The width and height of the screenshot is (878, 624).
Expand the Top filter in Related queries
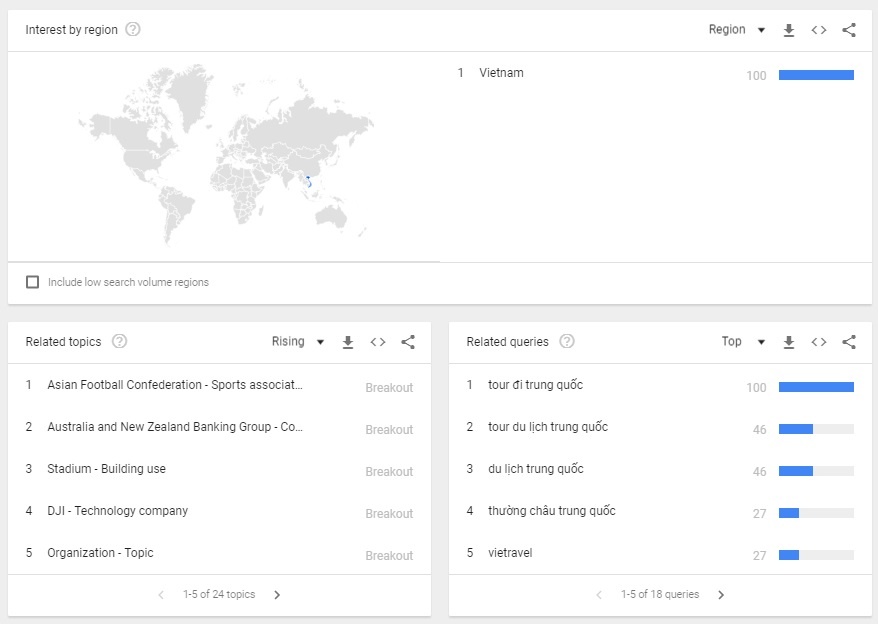(x=743, y=342)
